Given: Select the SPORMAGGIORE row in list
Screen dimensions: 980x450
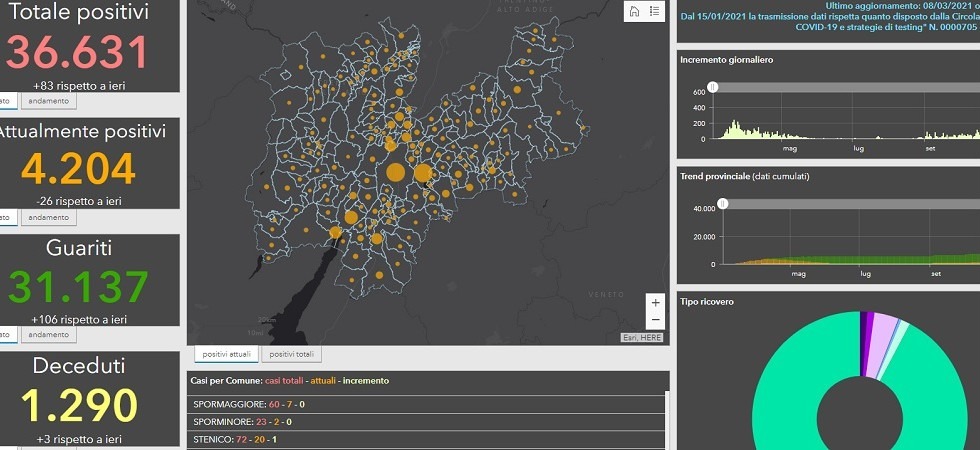Looking at the screenshot, I should pos(426,404).
